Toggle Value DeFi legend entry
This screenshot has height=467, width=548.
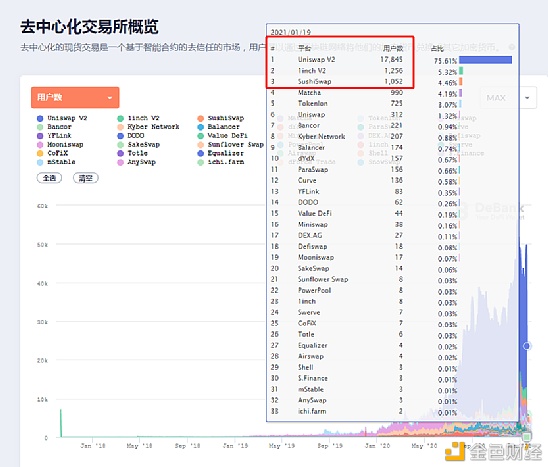[x=222, y=135]
